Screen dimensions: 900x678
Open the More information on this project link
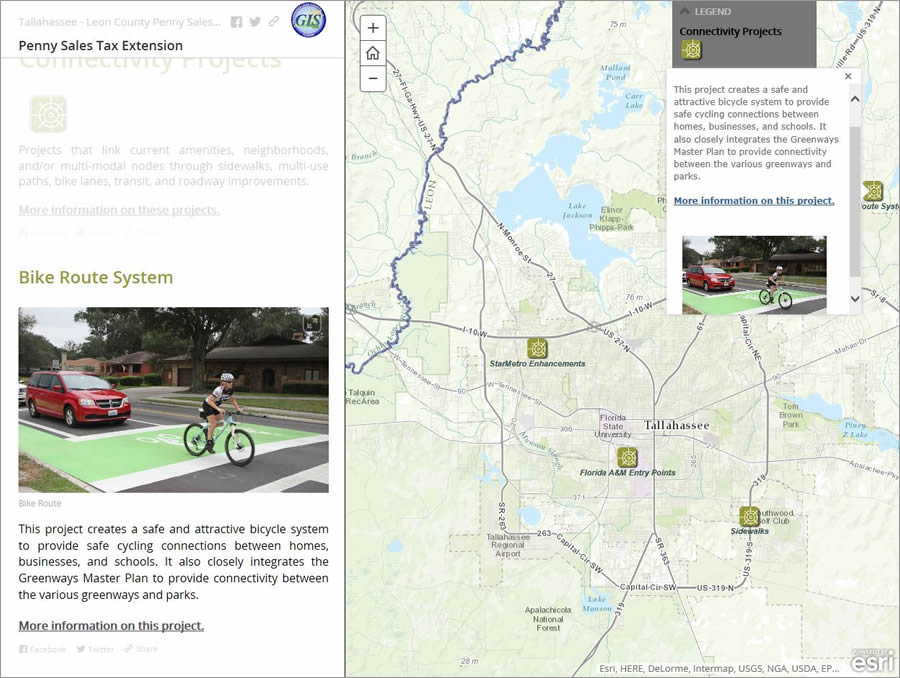point(753,200)
